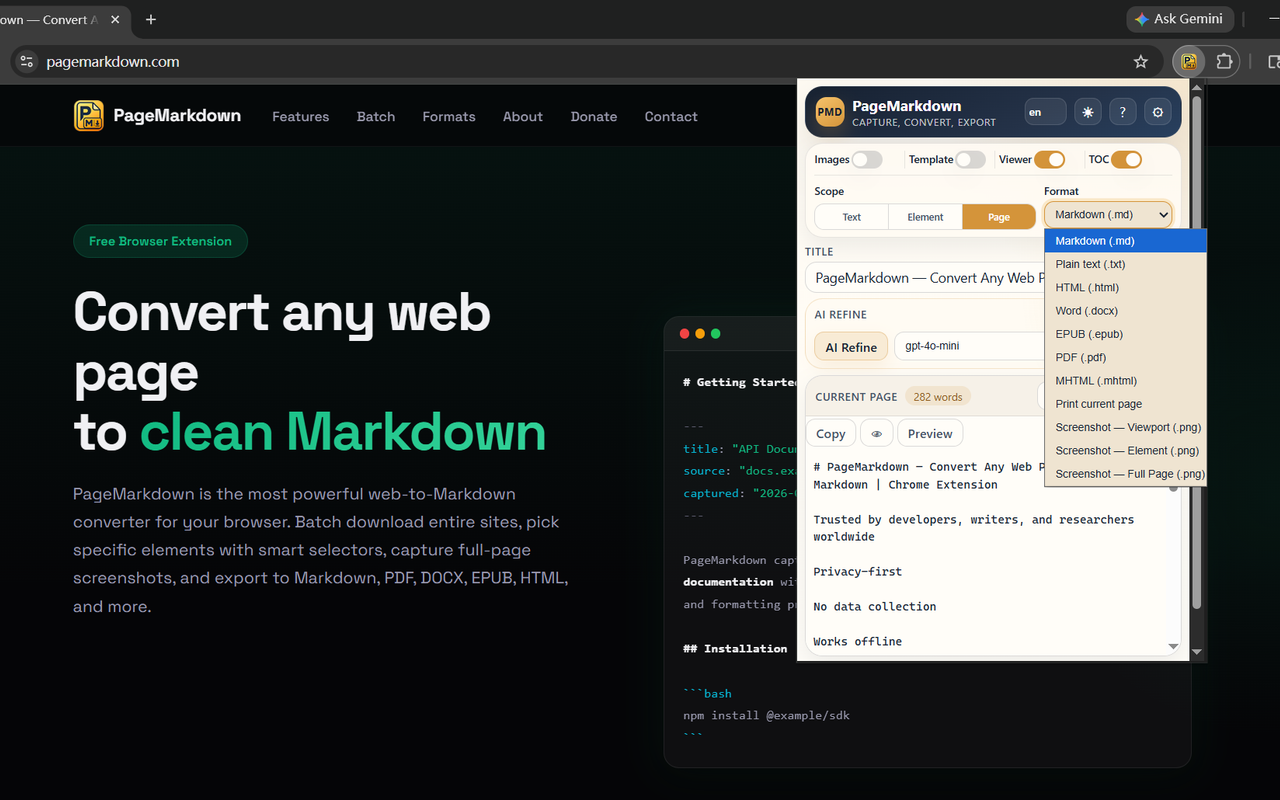Click the PageMarkdown extension icon in the toolbar
1280x800 pixels.
(1189, 61)
